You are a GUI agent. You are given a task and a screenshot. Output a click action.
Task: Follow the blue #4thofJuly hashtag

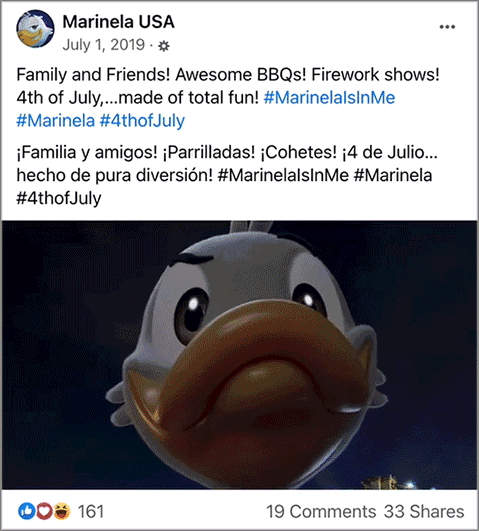coord(142,121)
